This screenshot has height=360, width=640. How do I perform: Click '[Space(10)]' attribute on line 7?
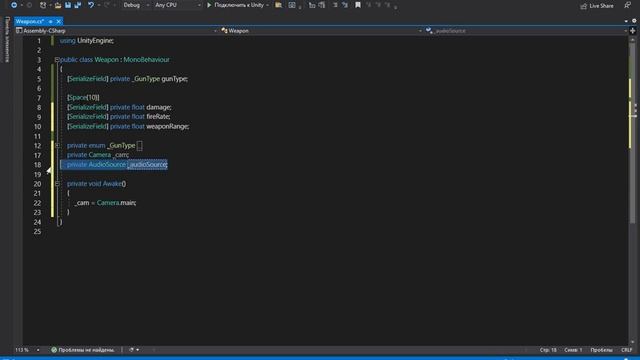click(83, 98)
